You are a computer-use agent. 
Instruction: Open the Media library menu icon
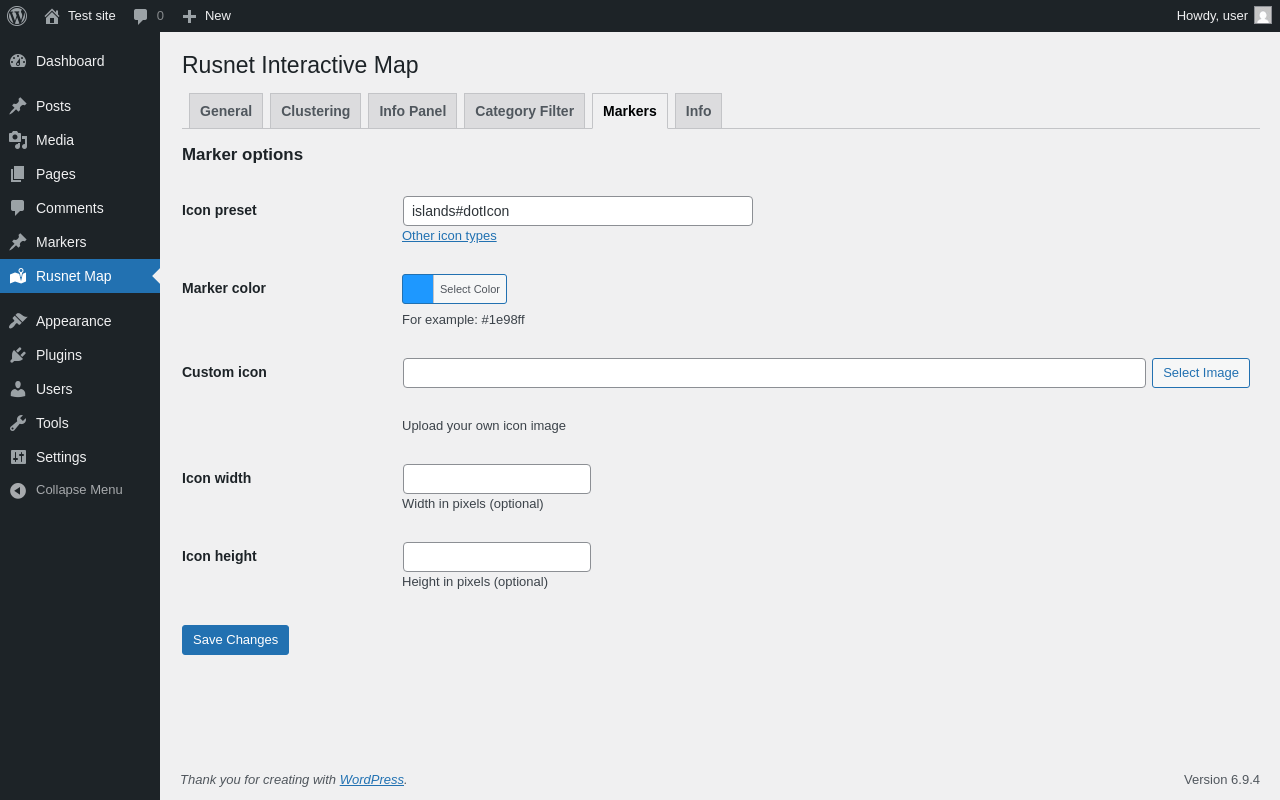click(18, 140)
